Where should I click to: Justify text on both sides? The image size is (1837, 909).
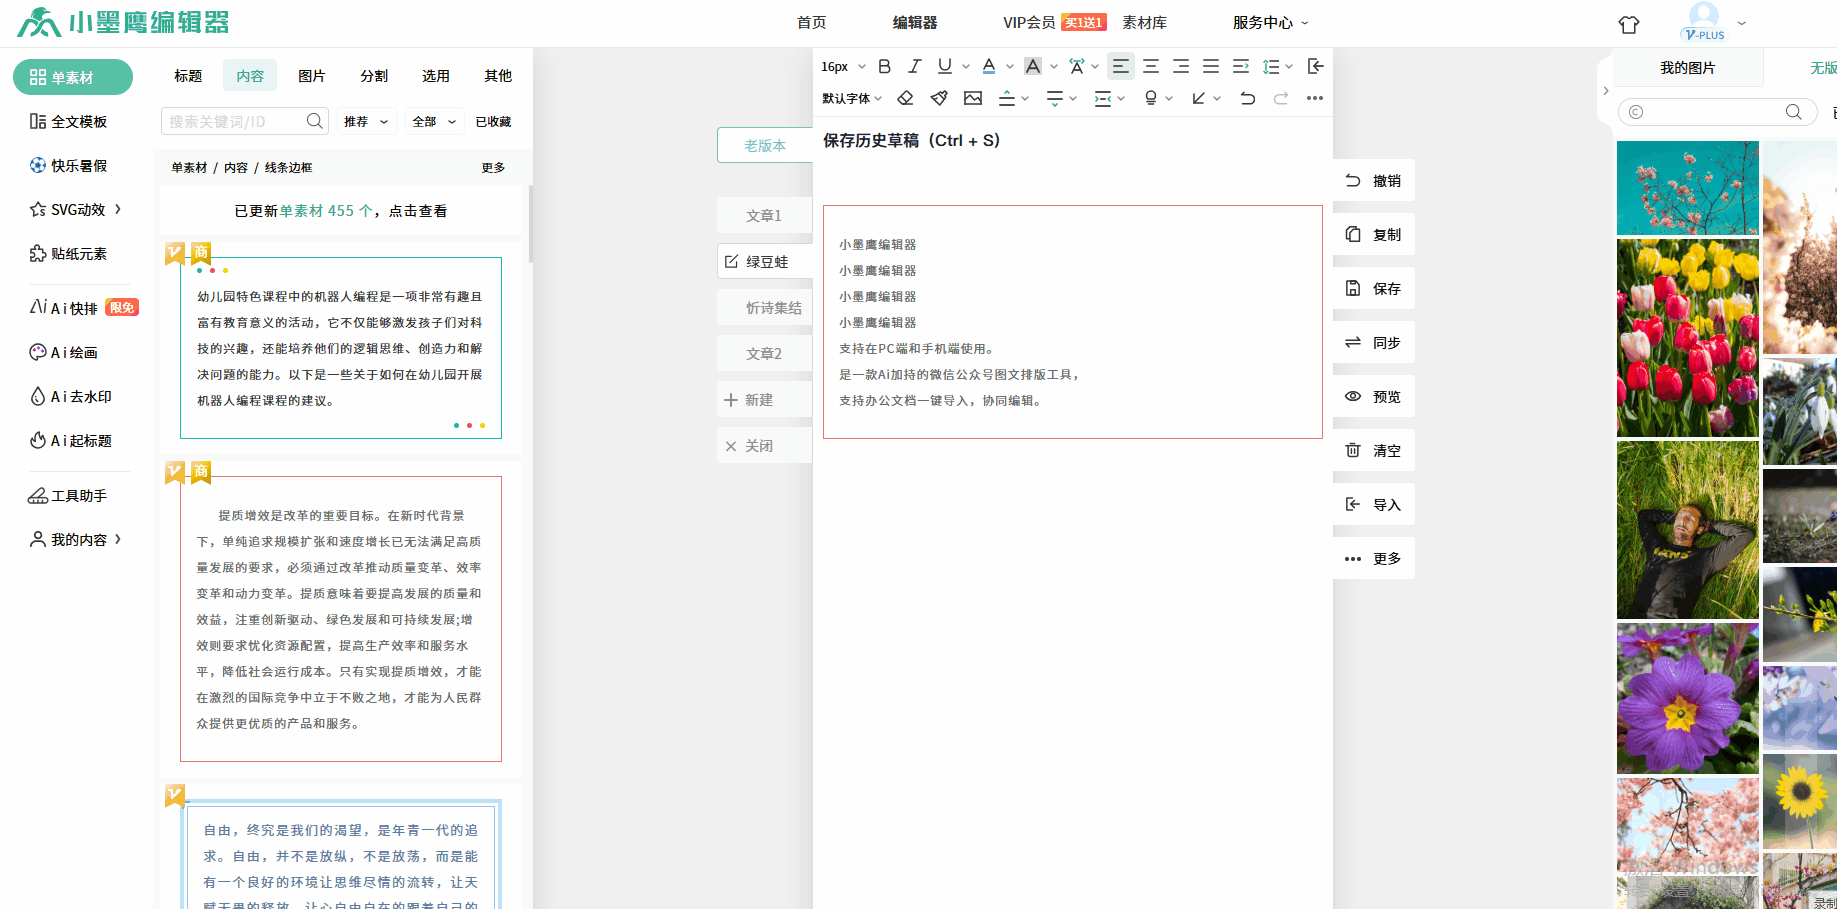pyautogui.click(x=1211, y=66)
